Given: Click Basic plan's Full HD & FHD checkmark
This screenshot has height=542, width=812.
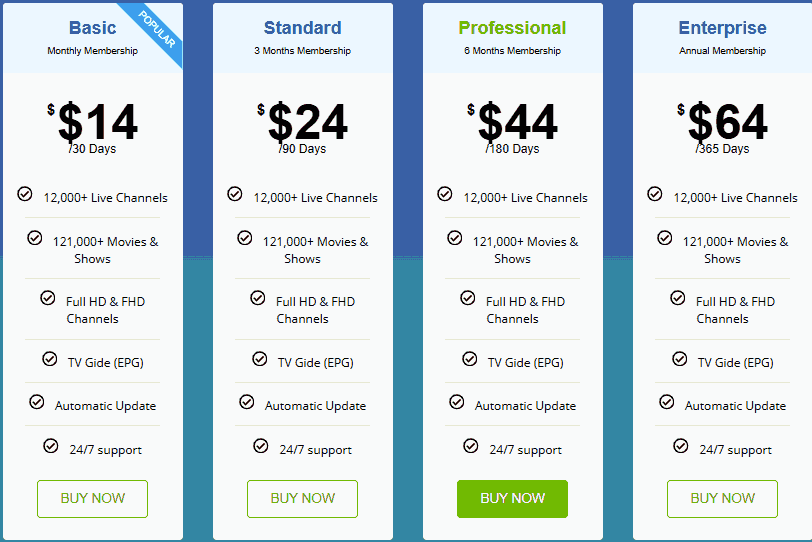Looking at the screenshot, I should (47, 298).
